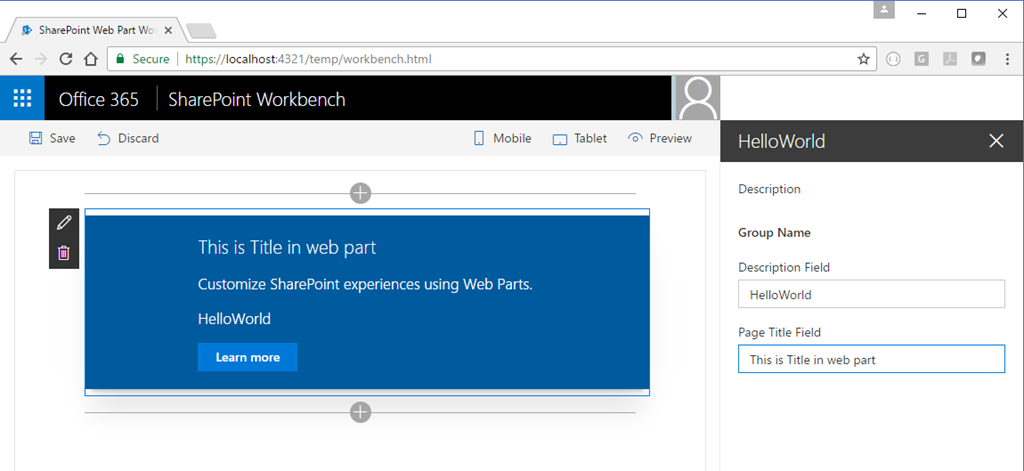1024x471 pixels.
Task: Click the Description label in property pane
Action: click(769, 189)
